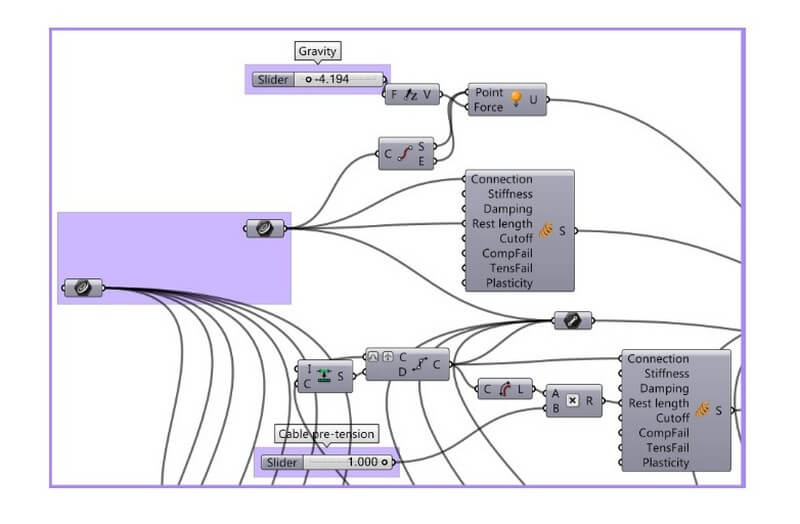Select the upper Springs component's spring icon
The height and width of the screenshot is (524, 800).
pyautogui.click(x=545, y=231)
